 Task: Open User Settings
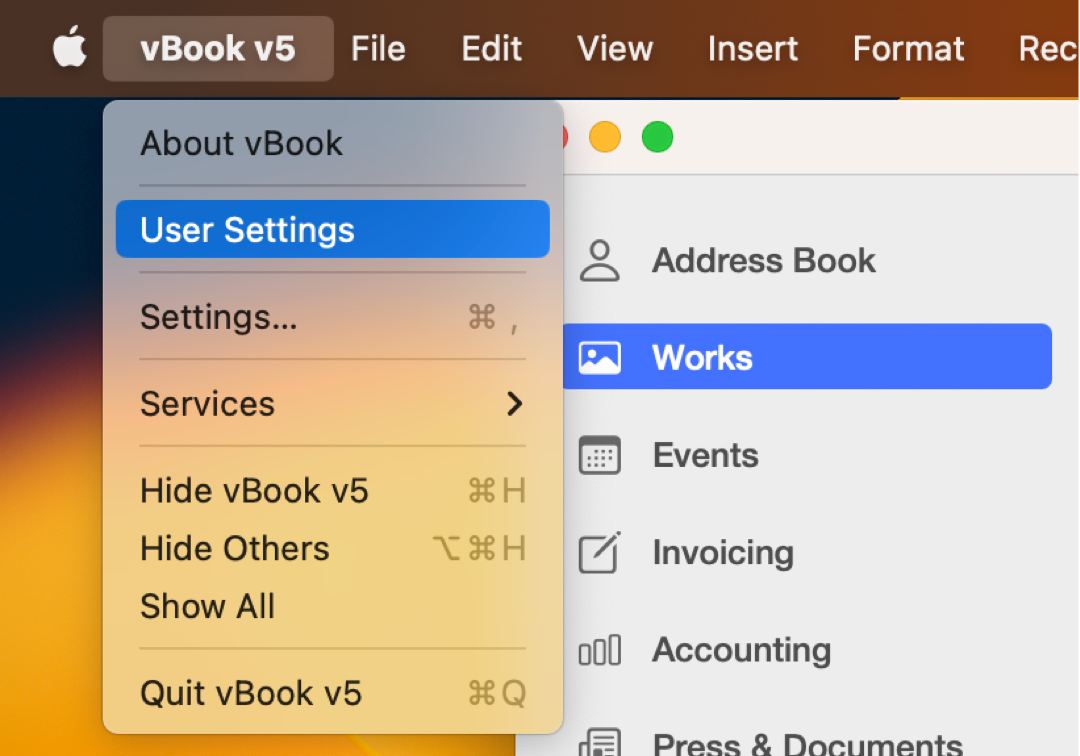click(x=248, y=229)
